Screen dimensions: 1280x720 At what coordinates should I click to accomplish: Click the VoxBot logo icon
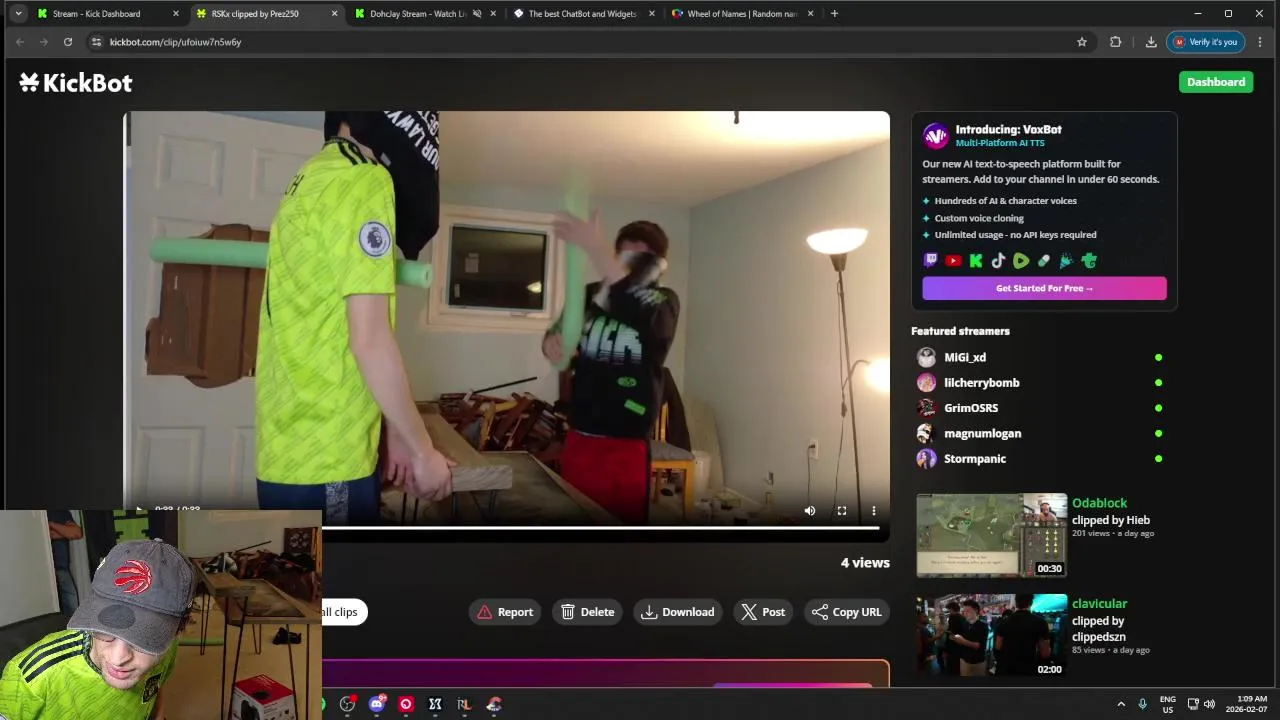[x=936, y=136]
